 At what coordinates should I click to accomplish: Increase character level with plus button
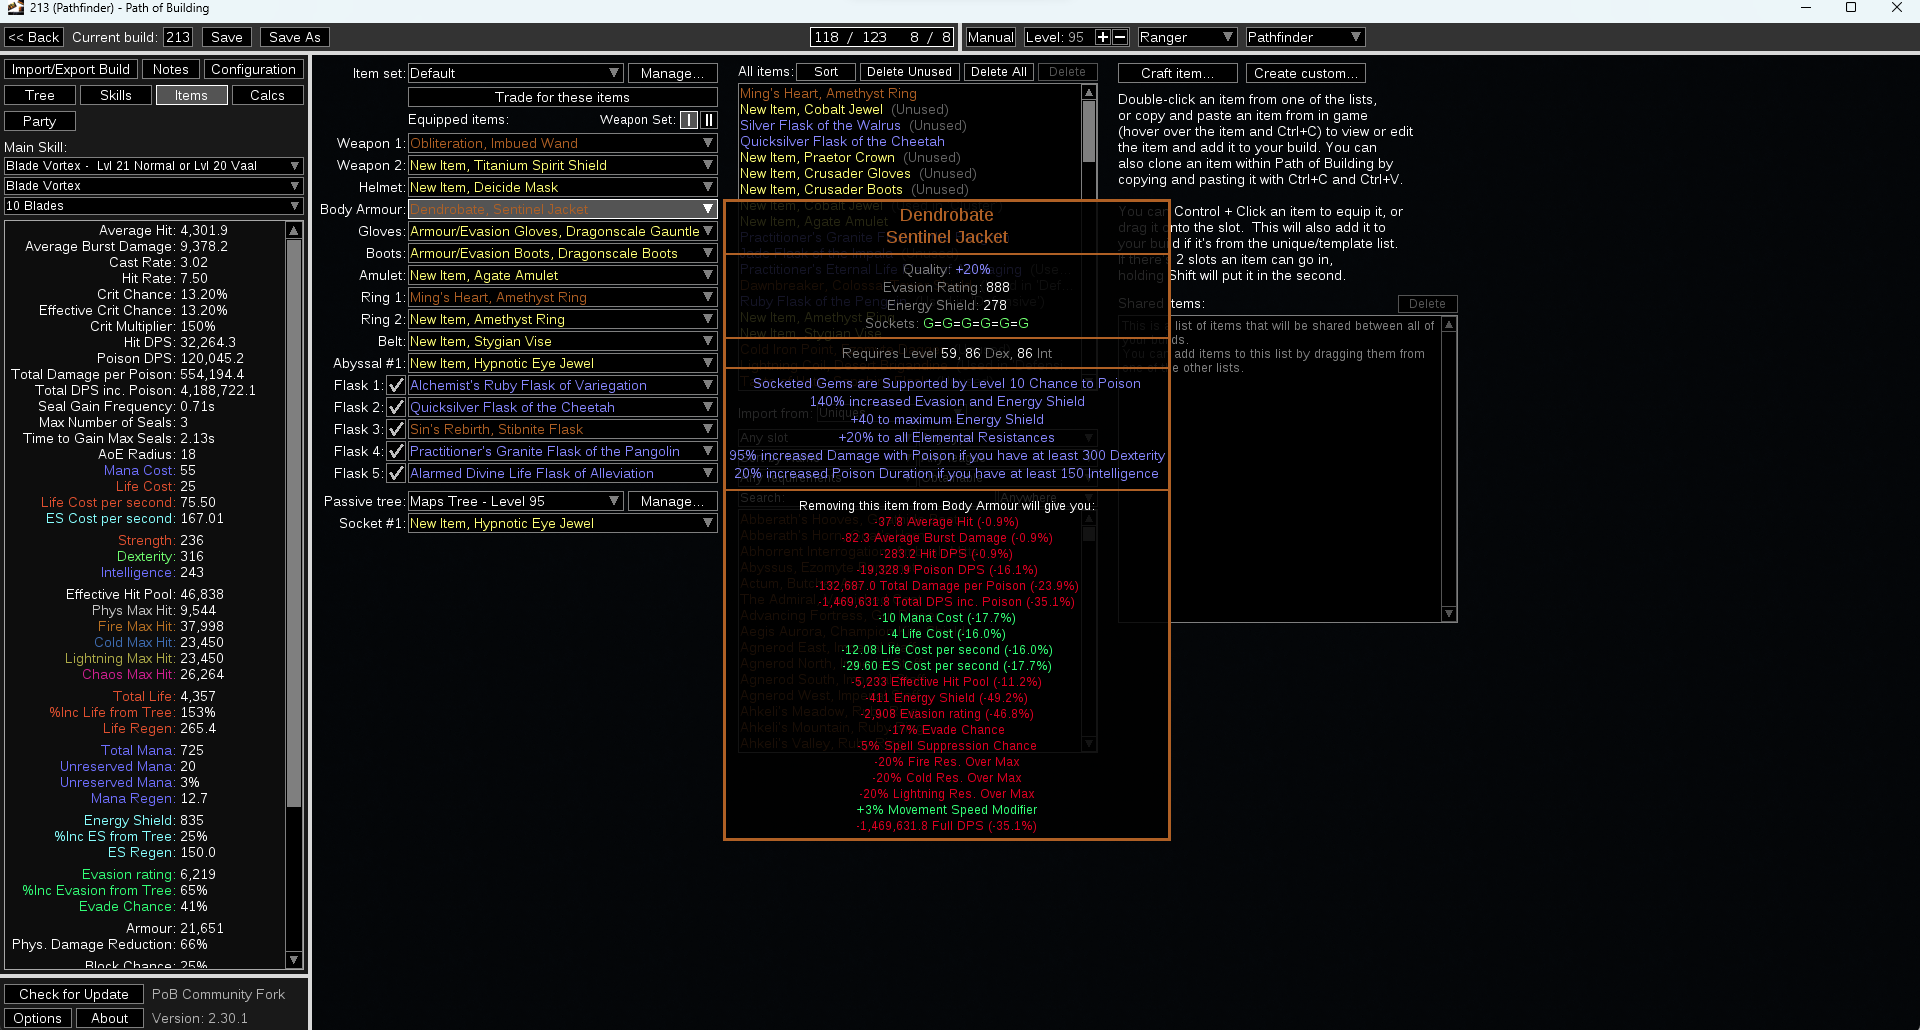[1103, 37]
